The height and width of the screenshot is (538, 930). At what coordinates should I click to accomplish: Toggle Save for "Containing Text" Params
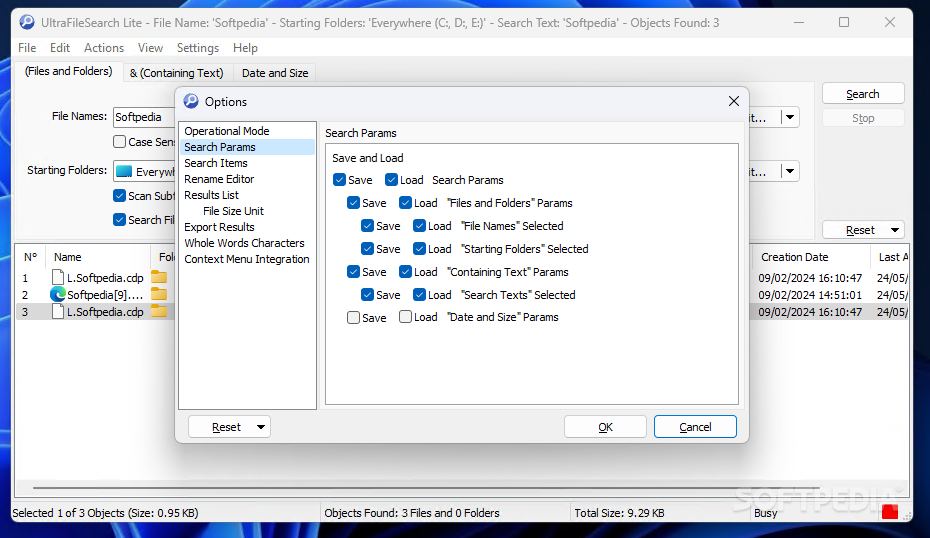353,272
